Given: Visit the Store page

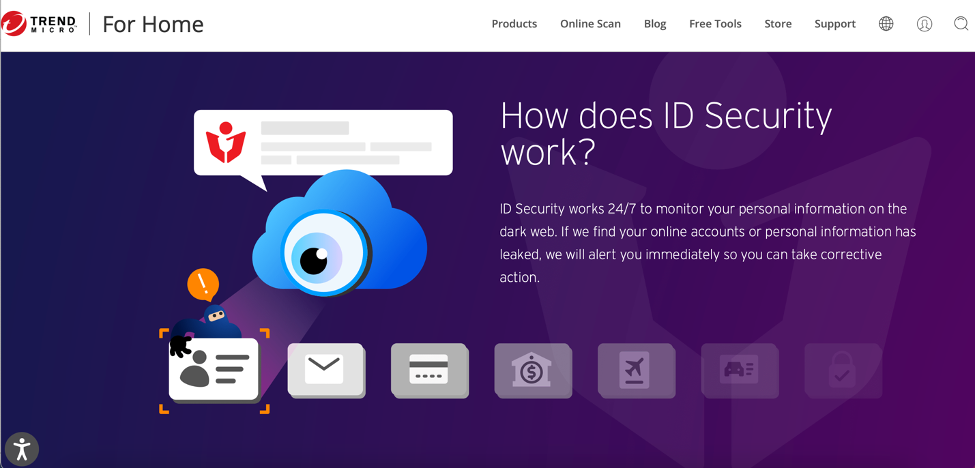Looking at the screenshot, I should point(778,24).
